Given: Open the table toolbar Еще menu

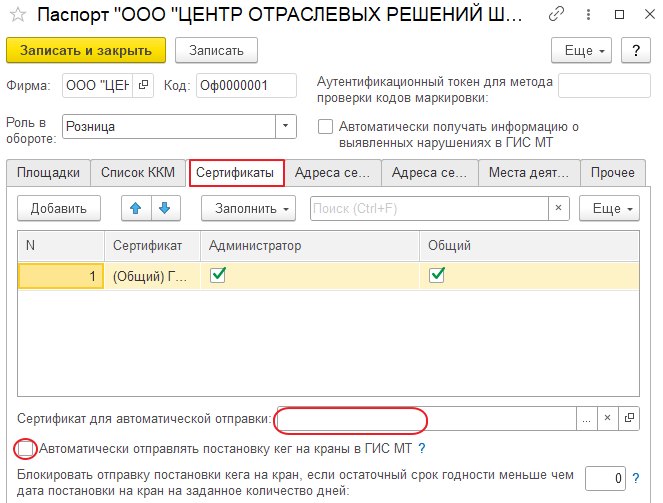Looking at the screenshot, I should pos(609,208).
